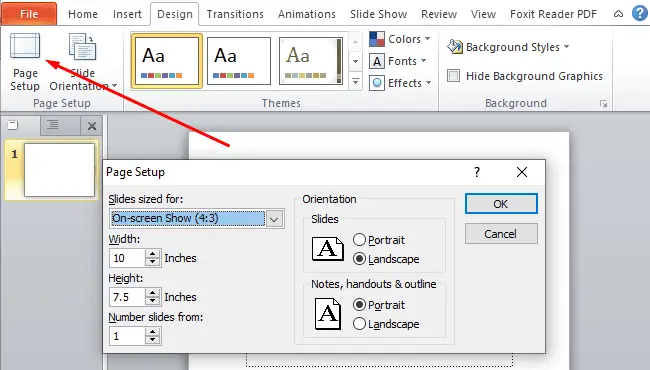Increase Height with up spinner
Image resolution: width=650 pixels, height=370 pixels.
pos(153,293)
